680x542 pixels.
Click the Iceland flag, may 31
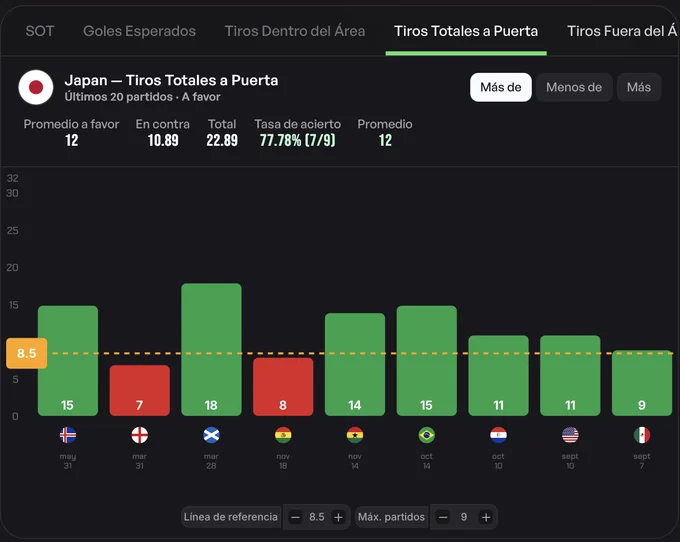pos(68,435)
